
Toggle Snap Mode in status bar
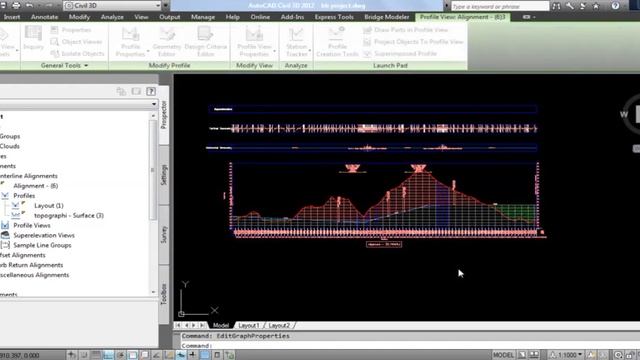84,355
